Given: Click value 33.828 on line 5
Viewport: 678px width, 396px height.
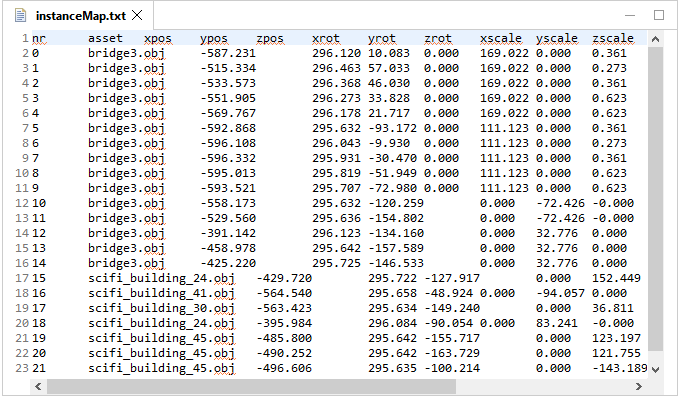Looking at the screenshot, I should point(389,98).
